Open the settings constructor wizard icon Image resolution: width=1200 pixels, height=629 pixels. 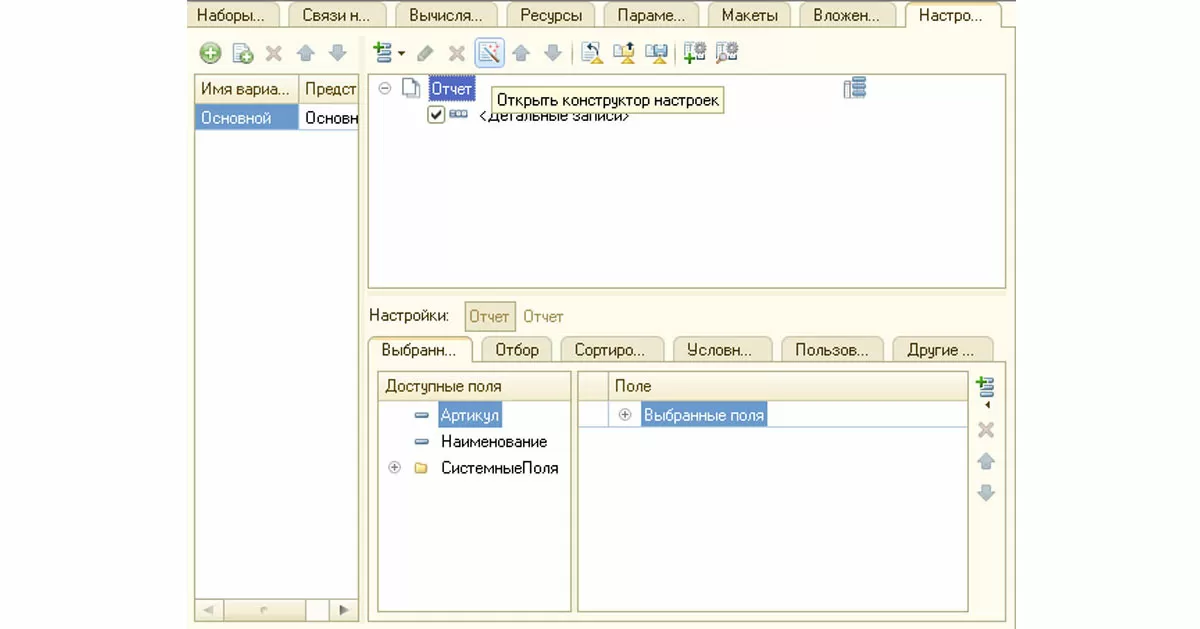point(489,53)
